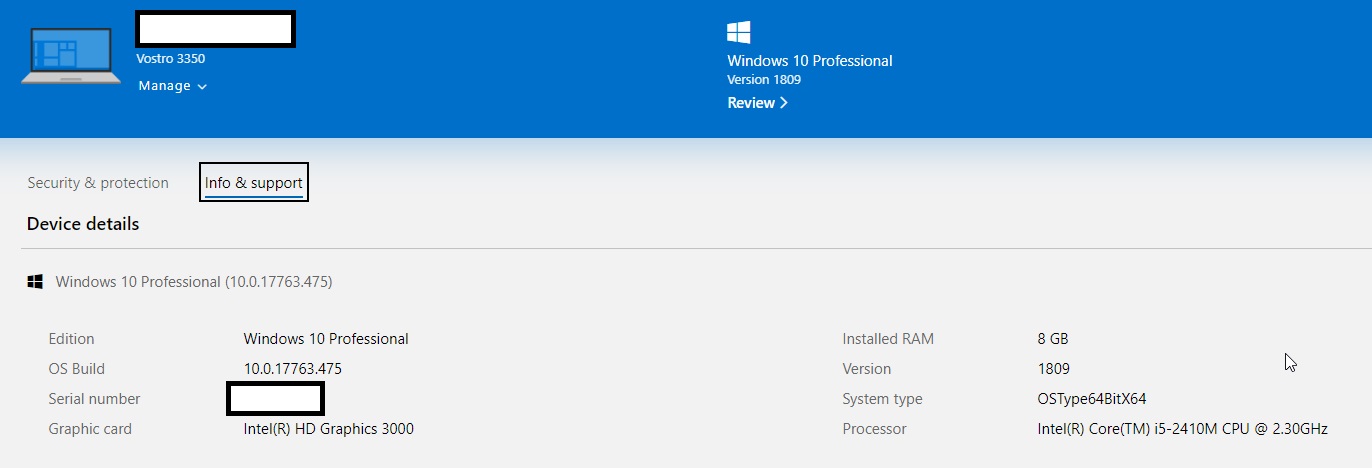Click the Device details heading
Screen dimensions: 1372x468
click(83, 224)
